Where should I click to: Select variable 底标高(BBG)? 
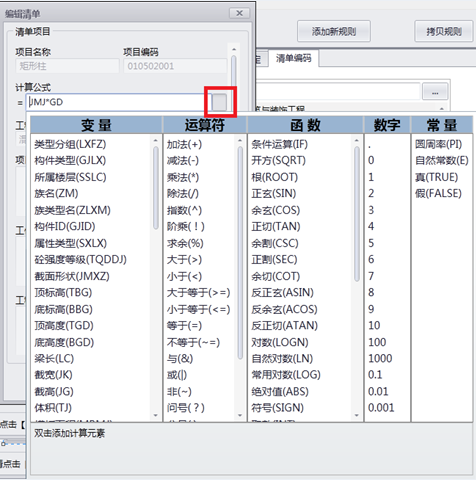(x=63, y=309)
